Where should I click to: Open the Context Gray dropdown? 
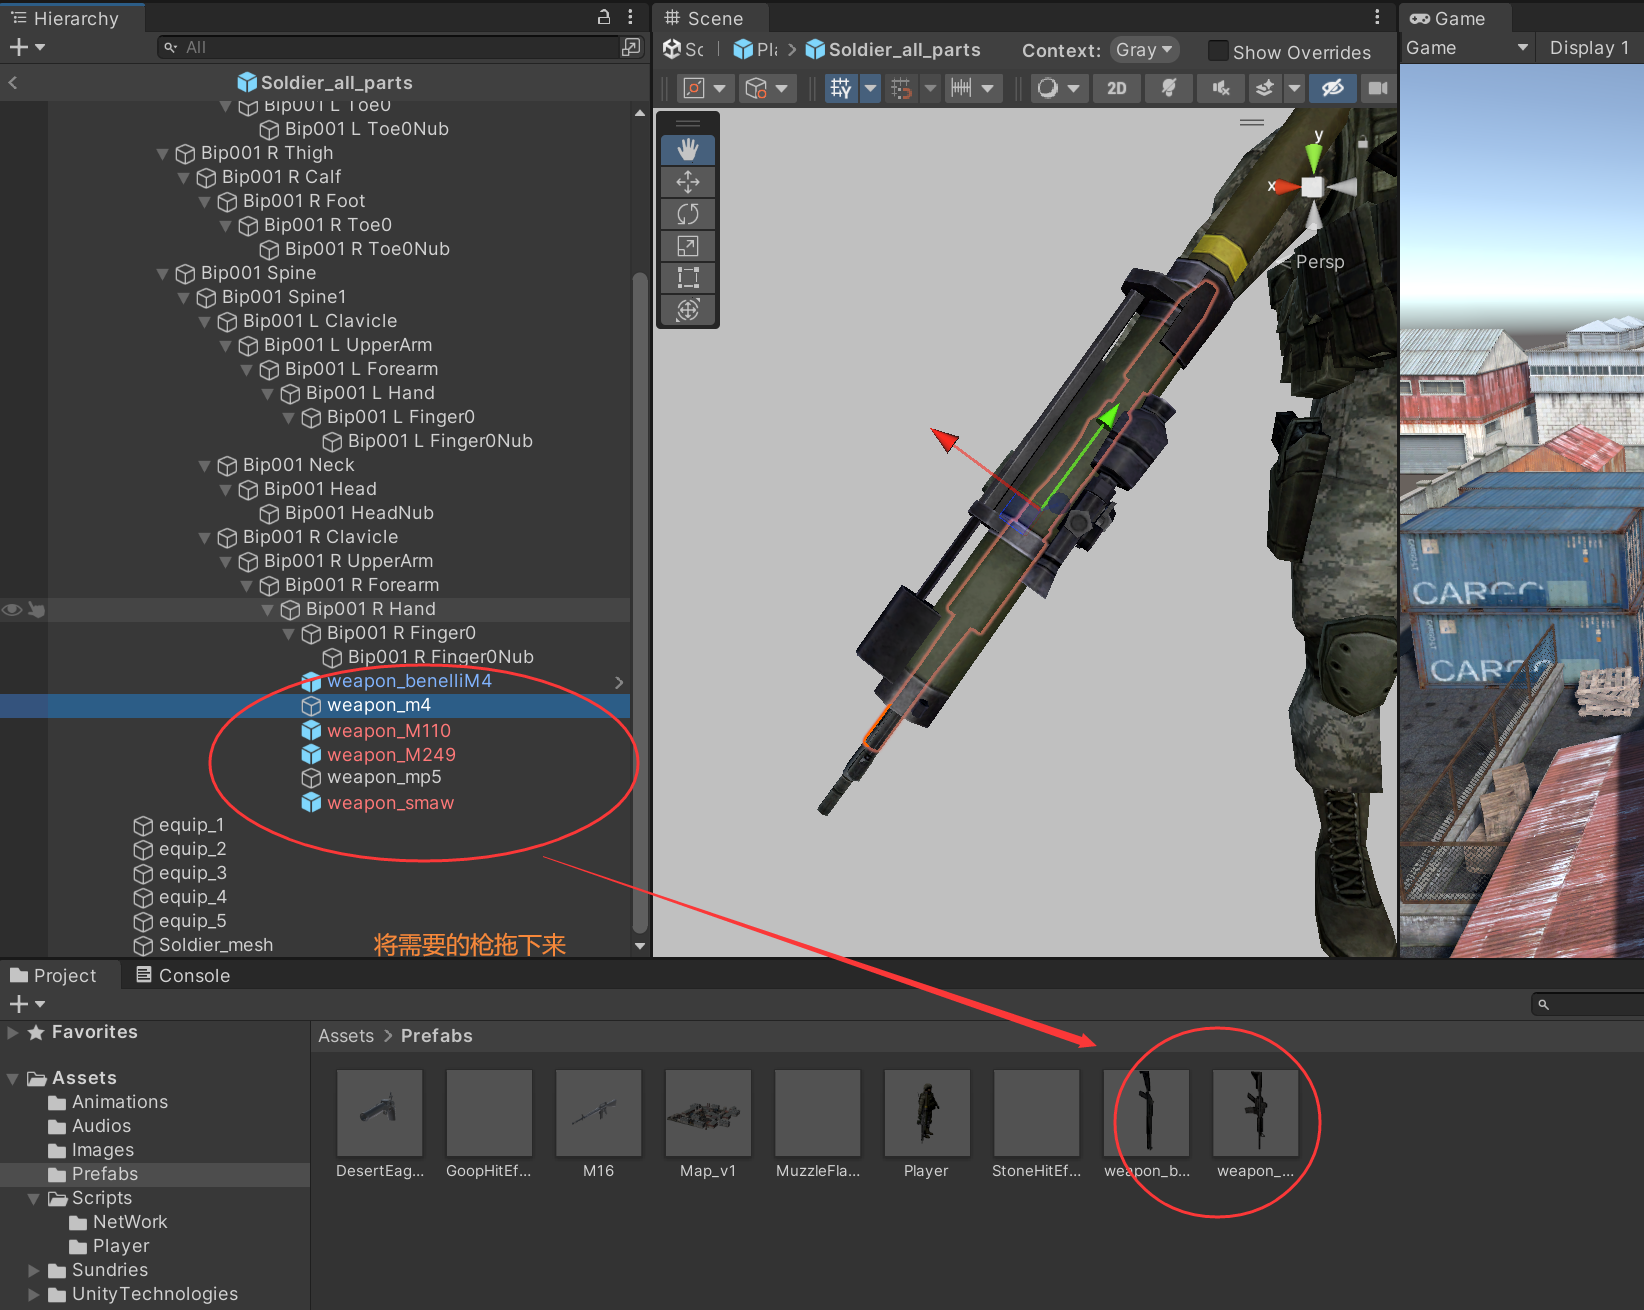pyautogui.click(x=1144, y=50)
